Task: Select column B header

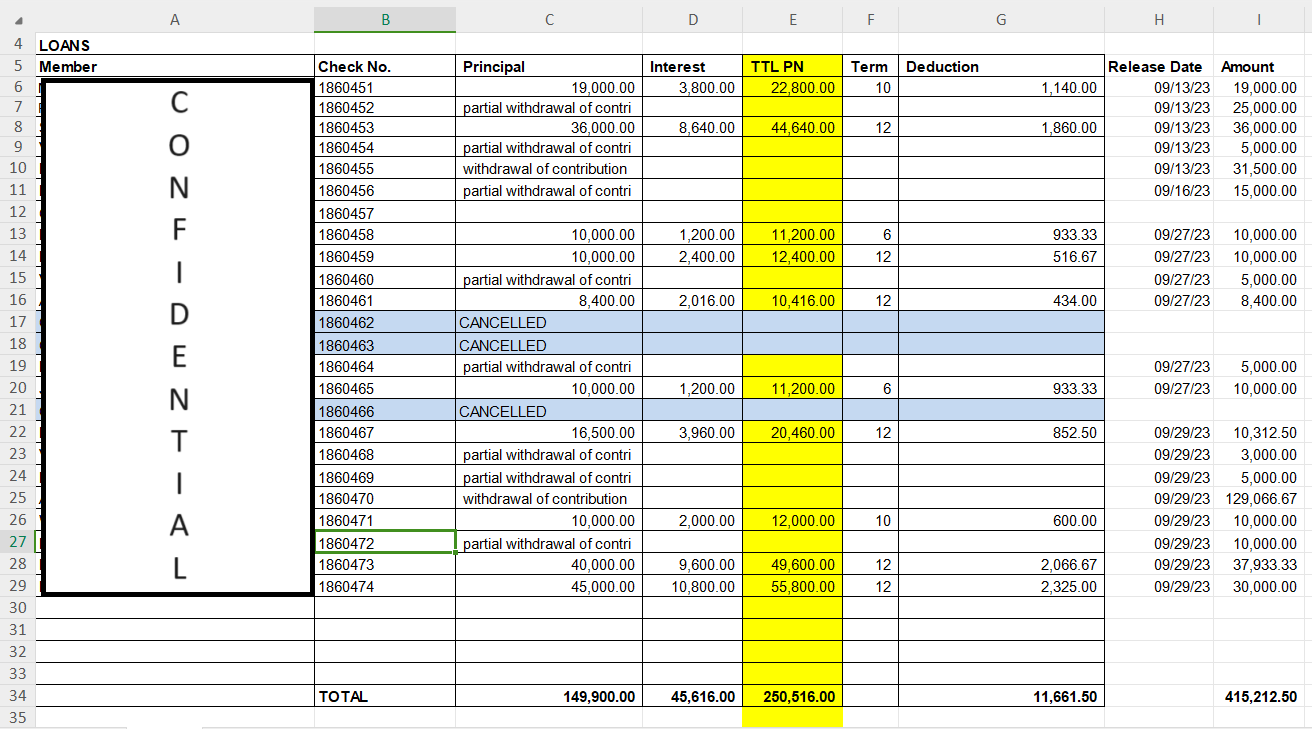Action: pos(385,20)
